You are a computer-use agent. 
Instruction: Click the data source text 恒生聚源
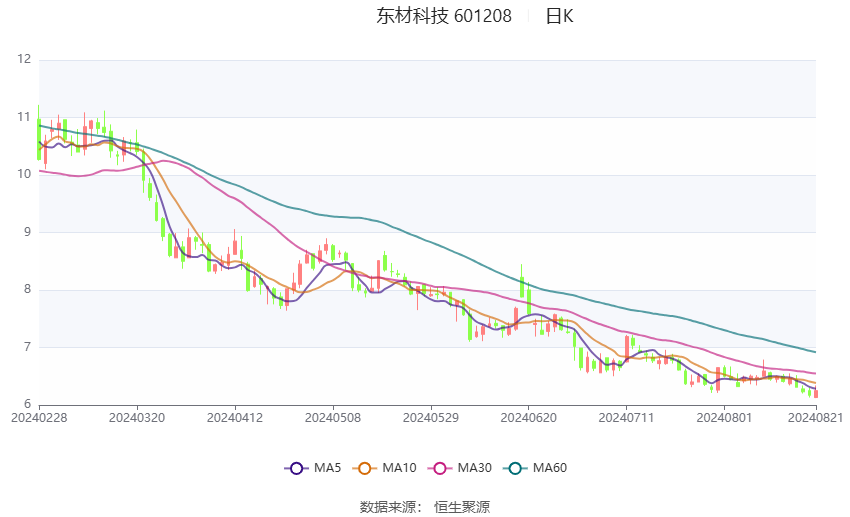(462, 507)
